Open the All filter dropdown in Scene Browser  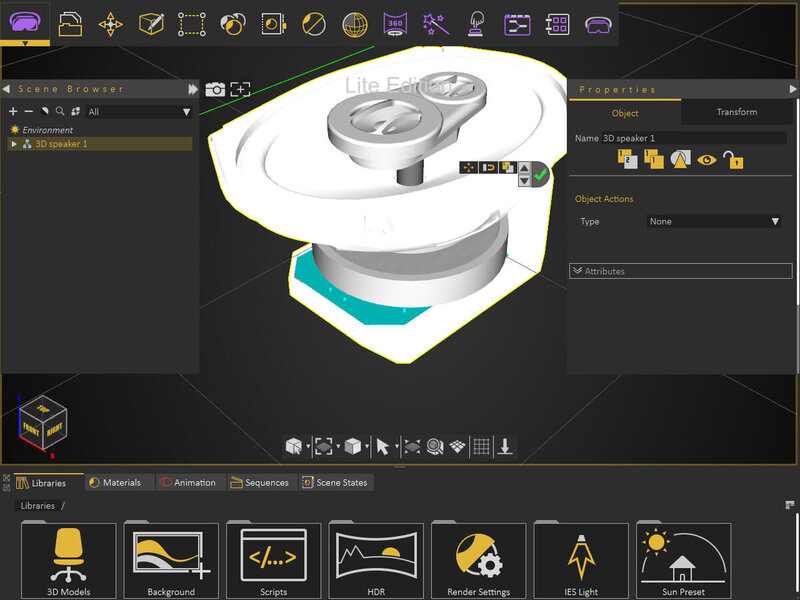point(138,112)
